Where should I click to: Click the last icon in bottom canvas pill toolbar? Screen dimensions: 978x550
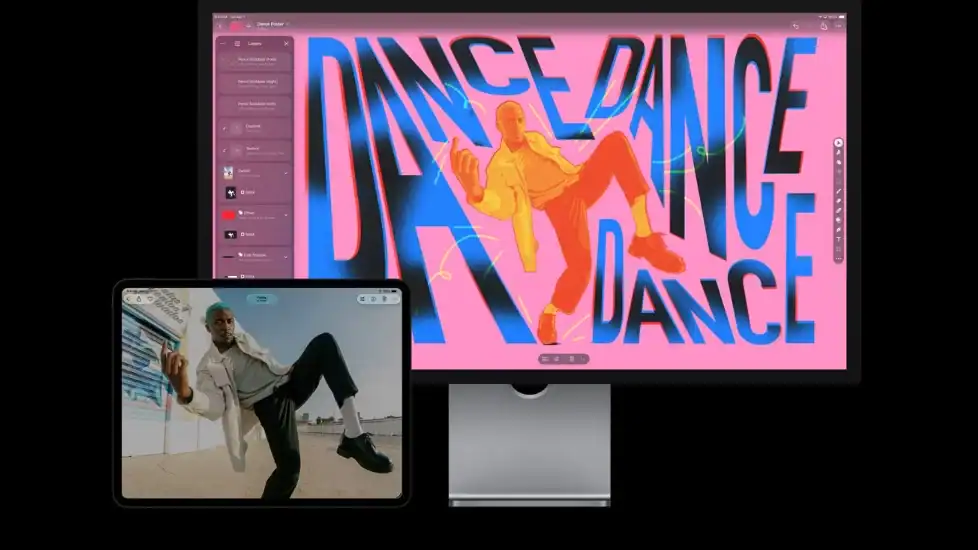pyautogui.click(x=584, y=359)
